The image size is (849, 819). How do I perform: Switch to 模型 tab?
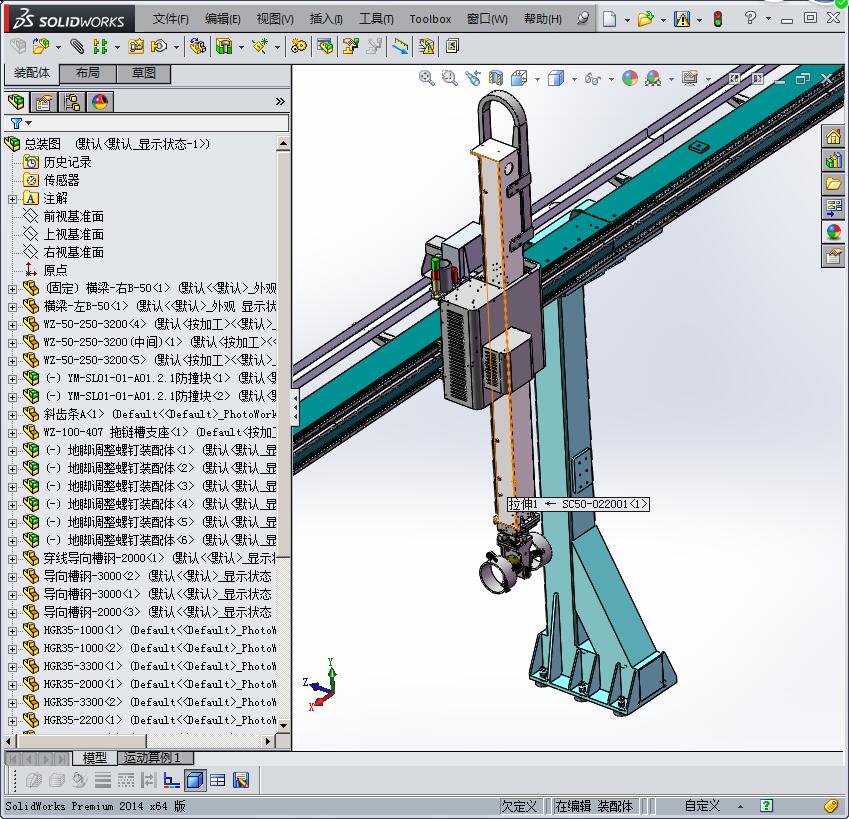tap(94, 758)
